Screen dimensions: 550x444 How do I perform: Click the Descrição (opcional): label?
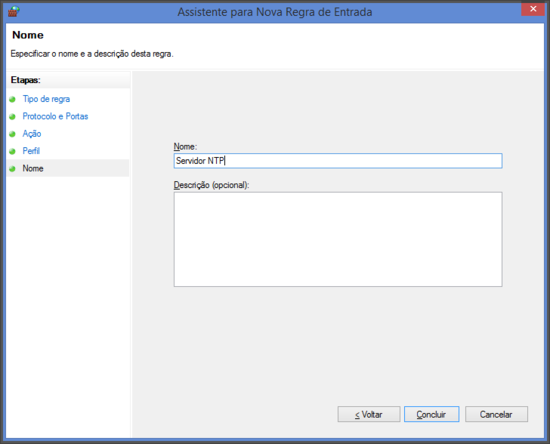[x=211, y=185]
